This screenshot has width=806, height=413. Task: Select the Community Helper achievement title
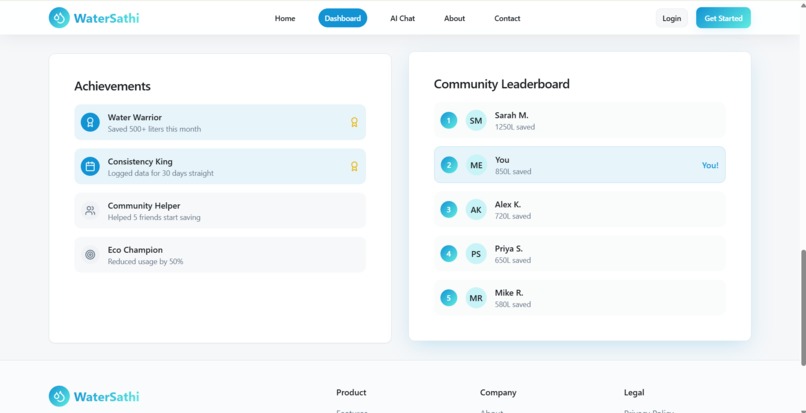coord(144,206)
